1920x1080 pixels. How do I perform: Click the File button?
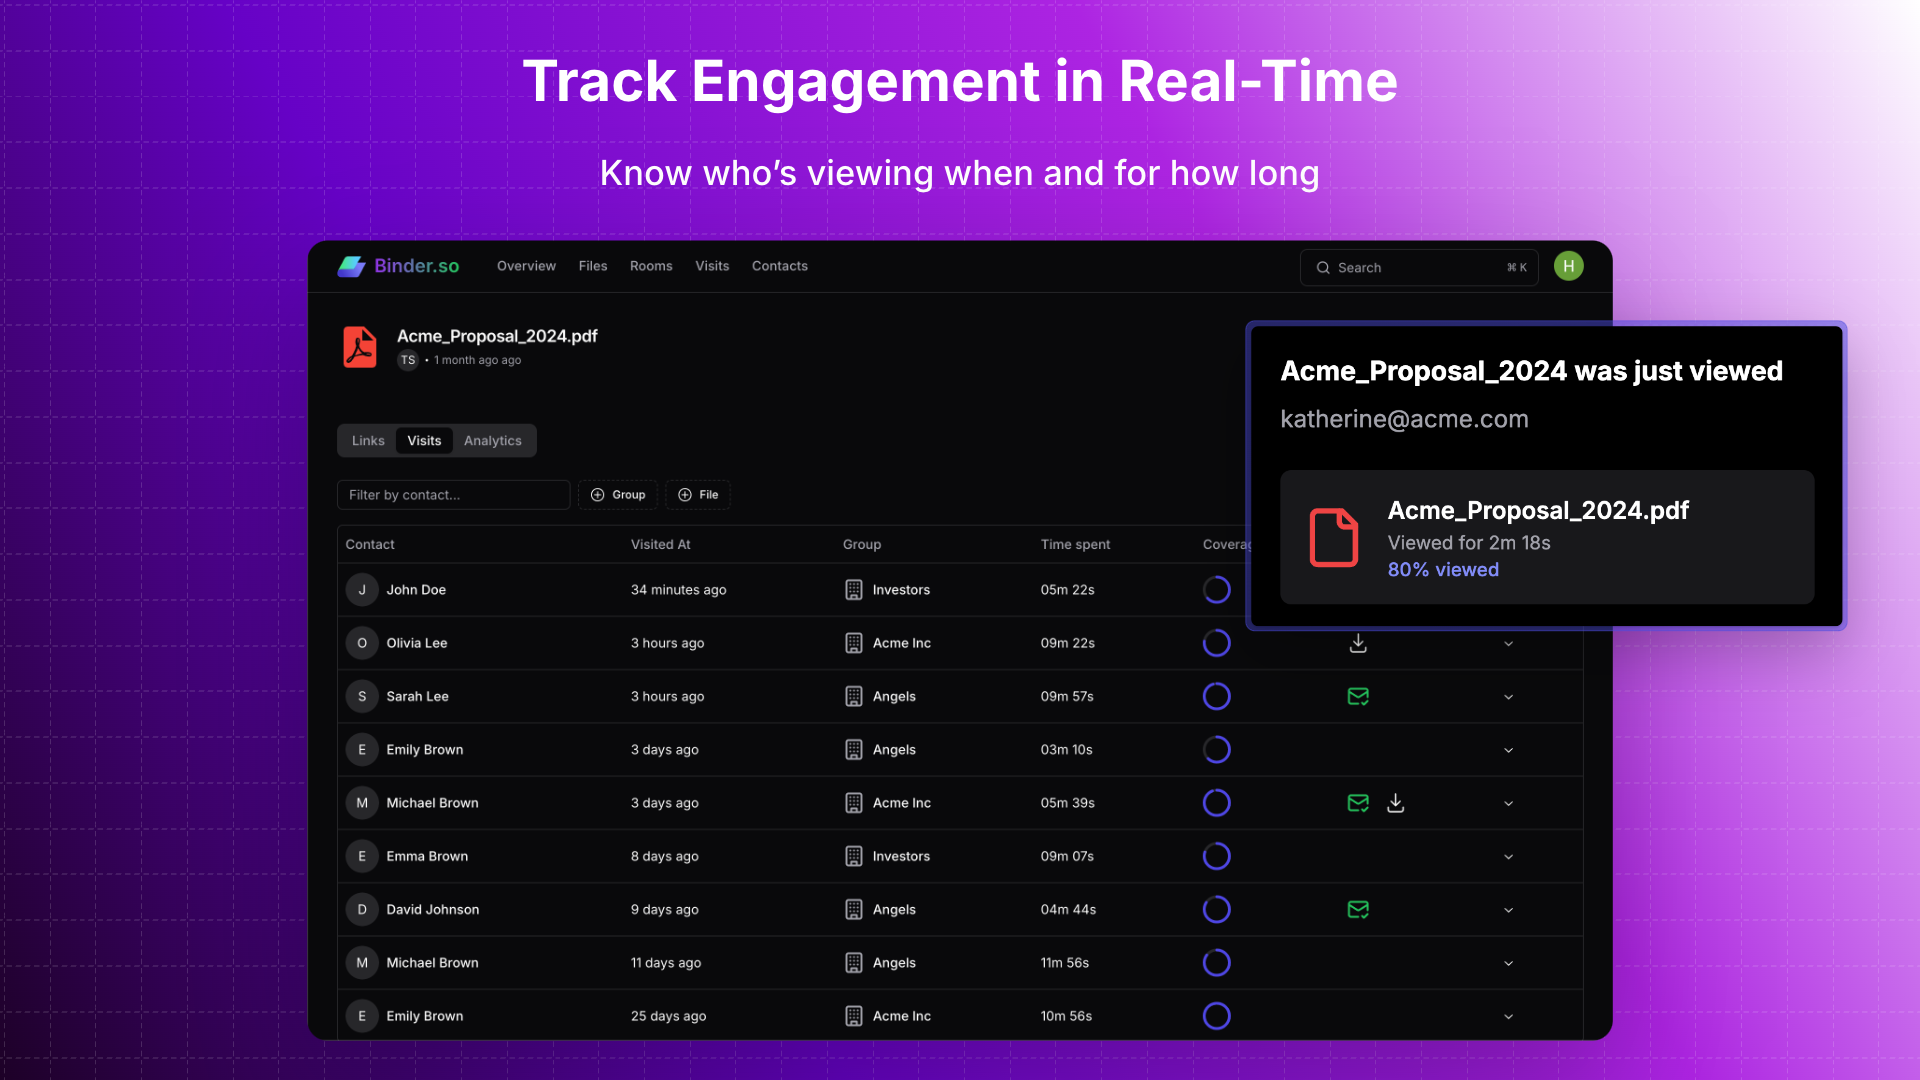pyautogui.click(x=697, y=494)
